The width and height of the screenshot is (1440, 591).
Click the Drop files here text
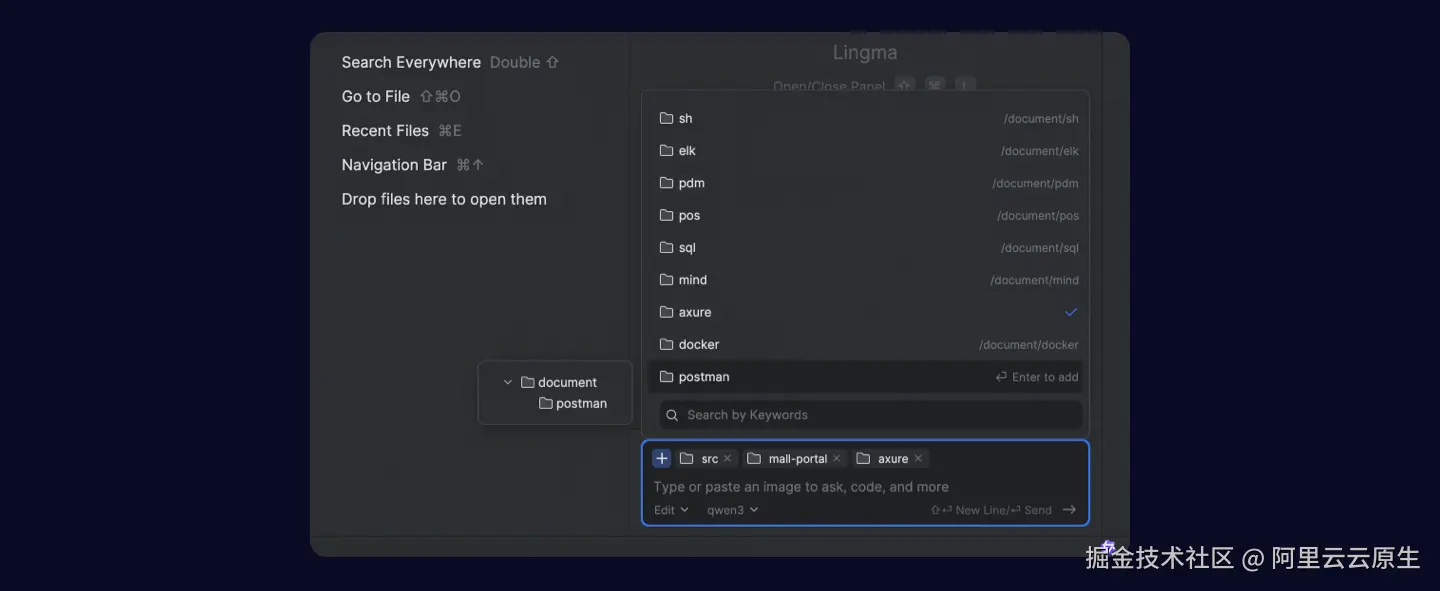pyautogui.click(x=444, y=199)
